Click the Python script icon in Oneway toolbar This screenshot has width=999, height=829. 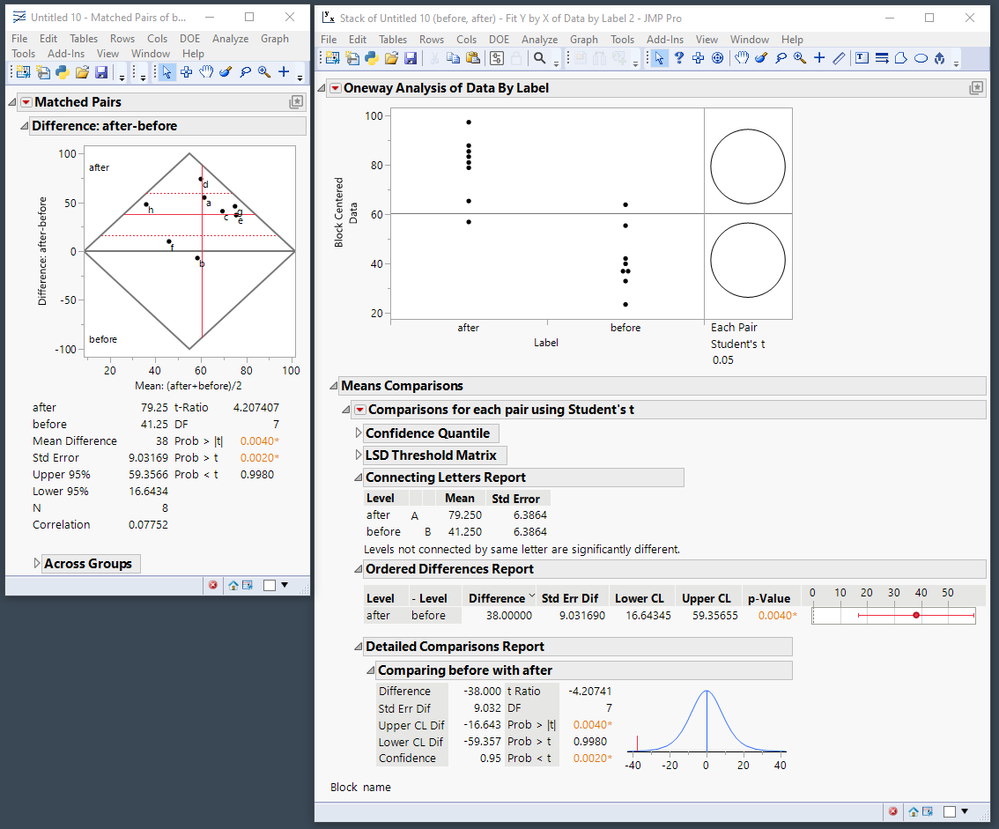click(371, 58)
